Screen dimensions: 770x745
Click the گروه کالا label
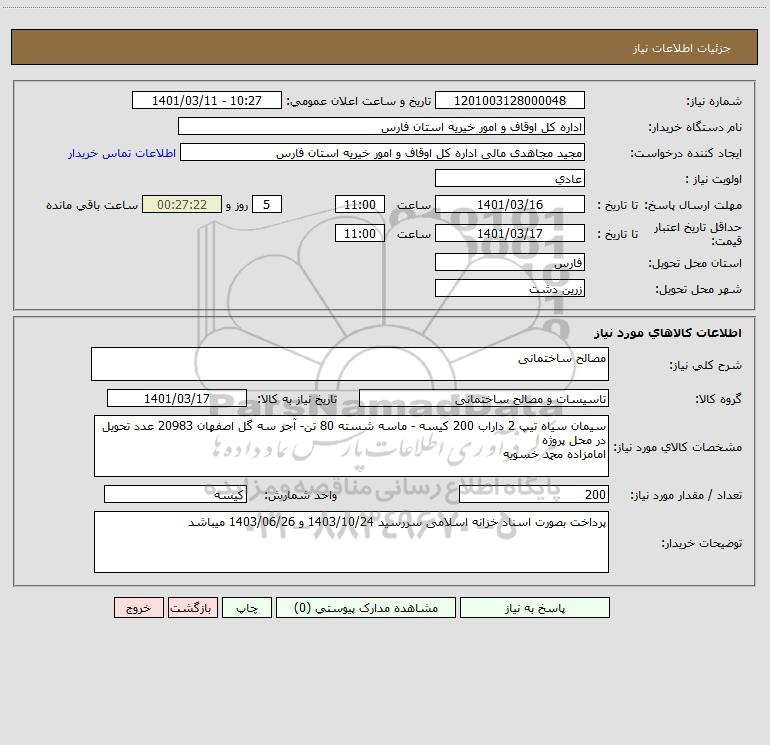point(718,399)
